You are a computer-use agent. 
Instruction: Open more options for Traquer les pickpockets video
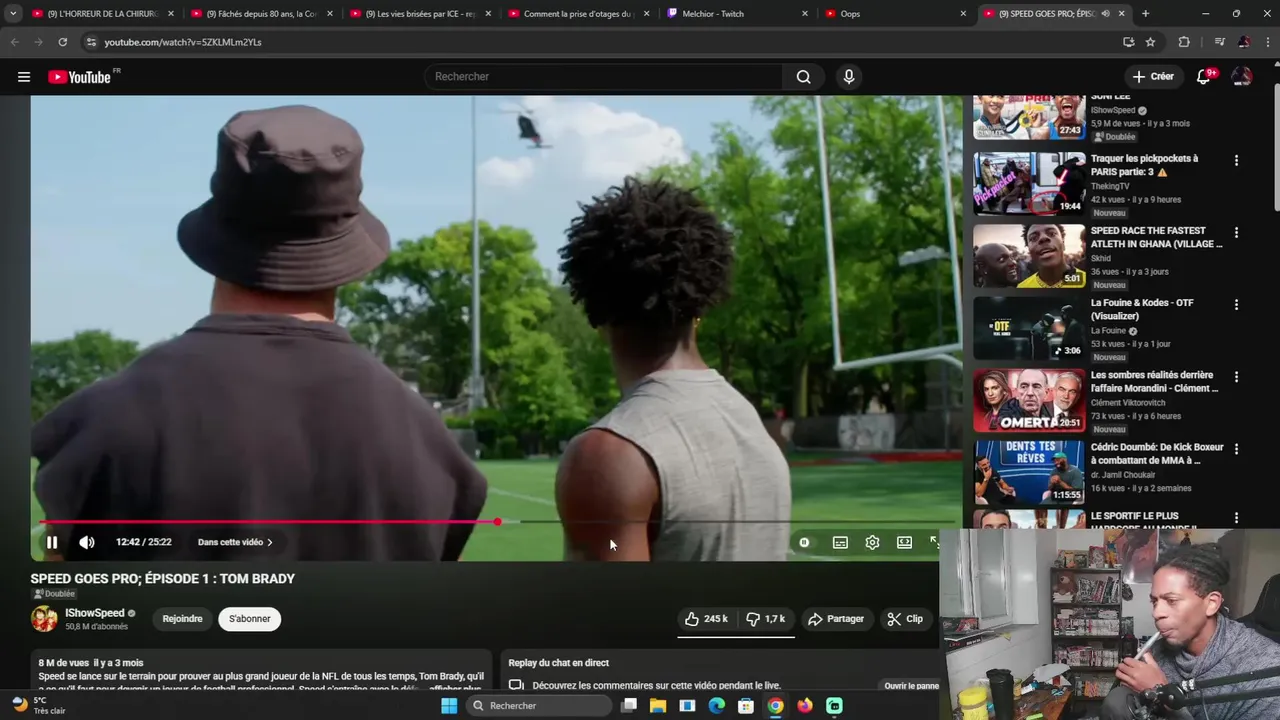[x=1236, y=160]
